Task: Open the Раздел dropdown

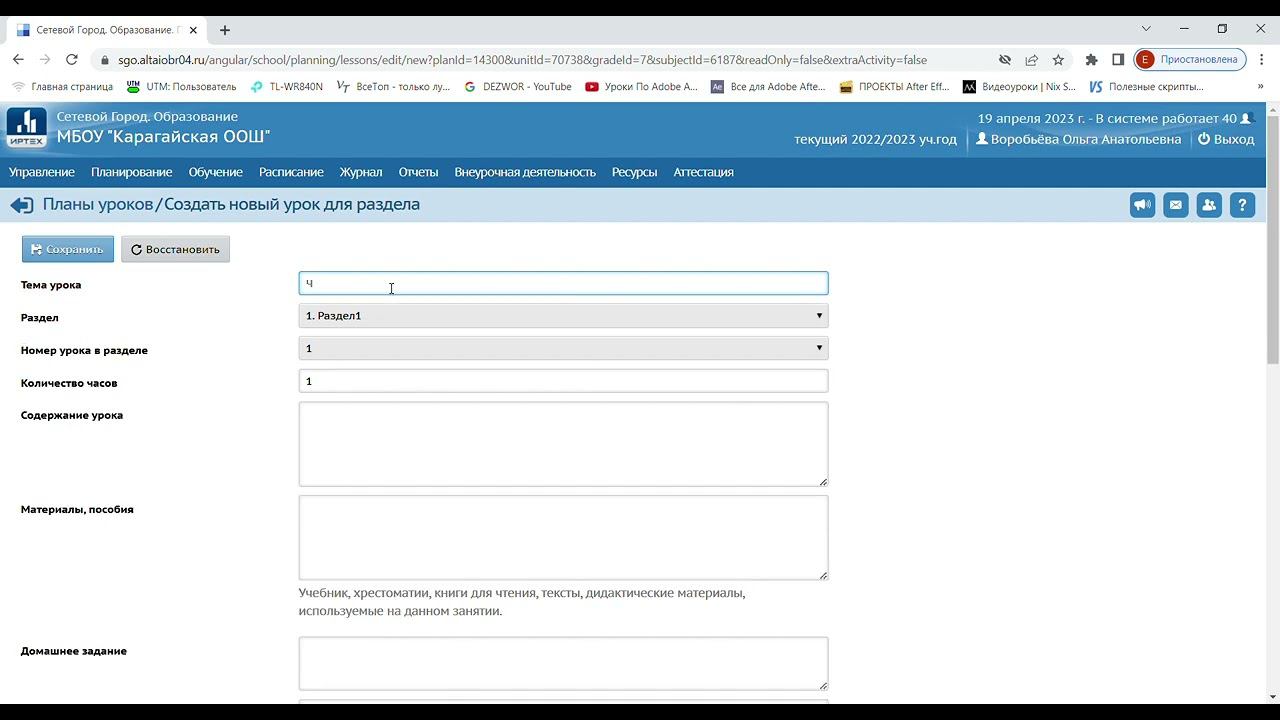Action: click(x=563, y=316)
